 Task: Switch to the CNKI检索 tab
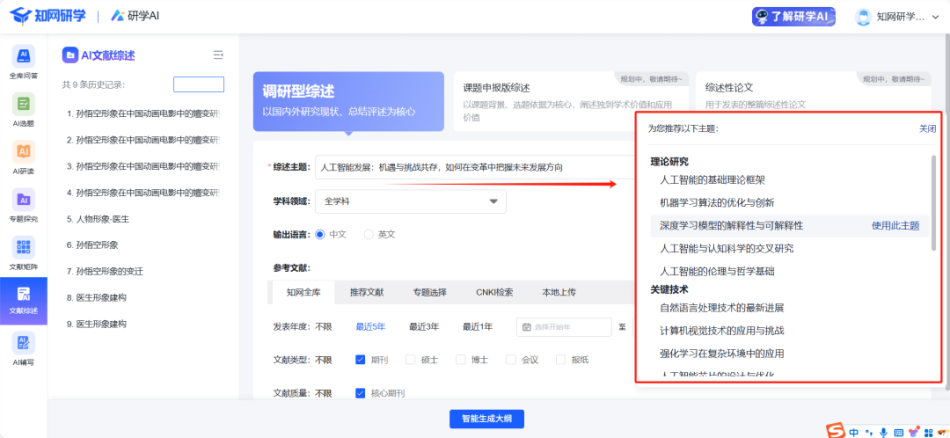click(x=494, y=293)
